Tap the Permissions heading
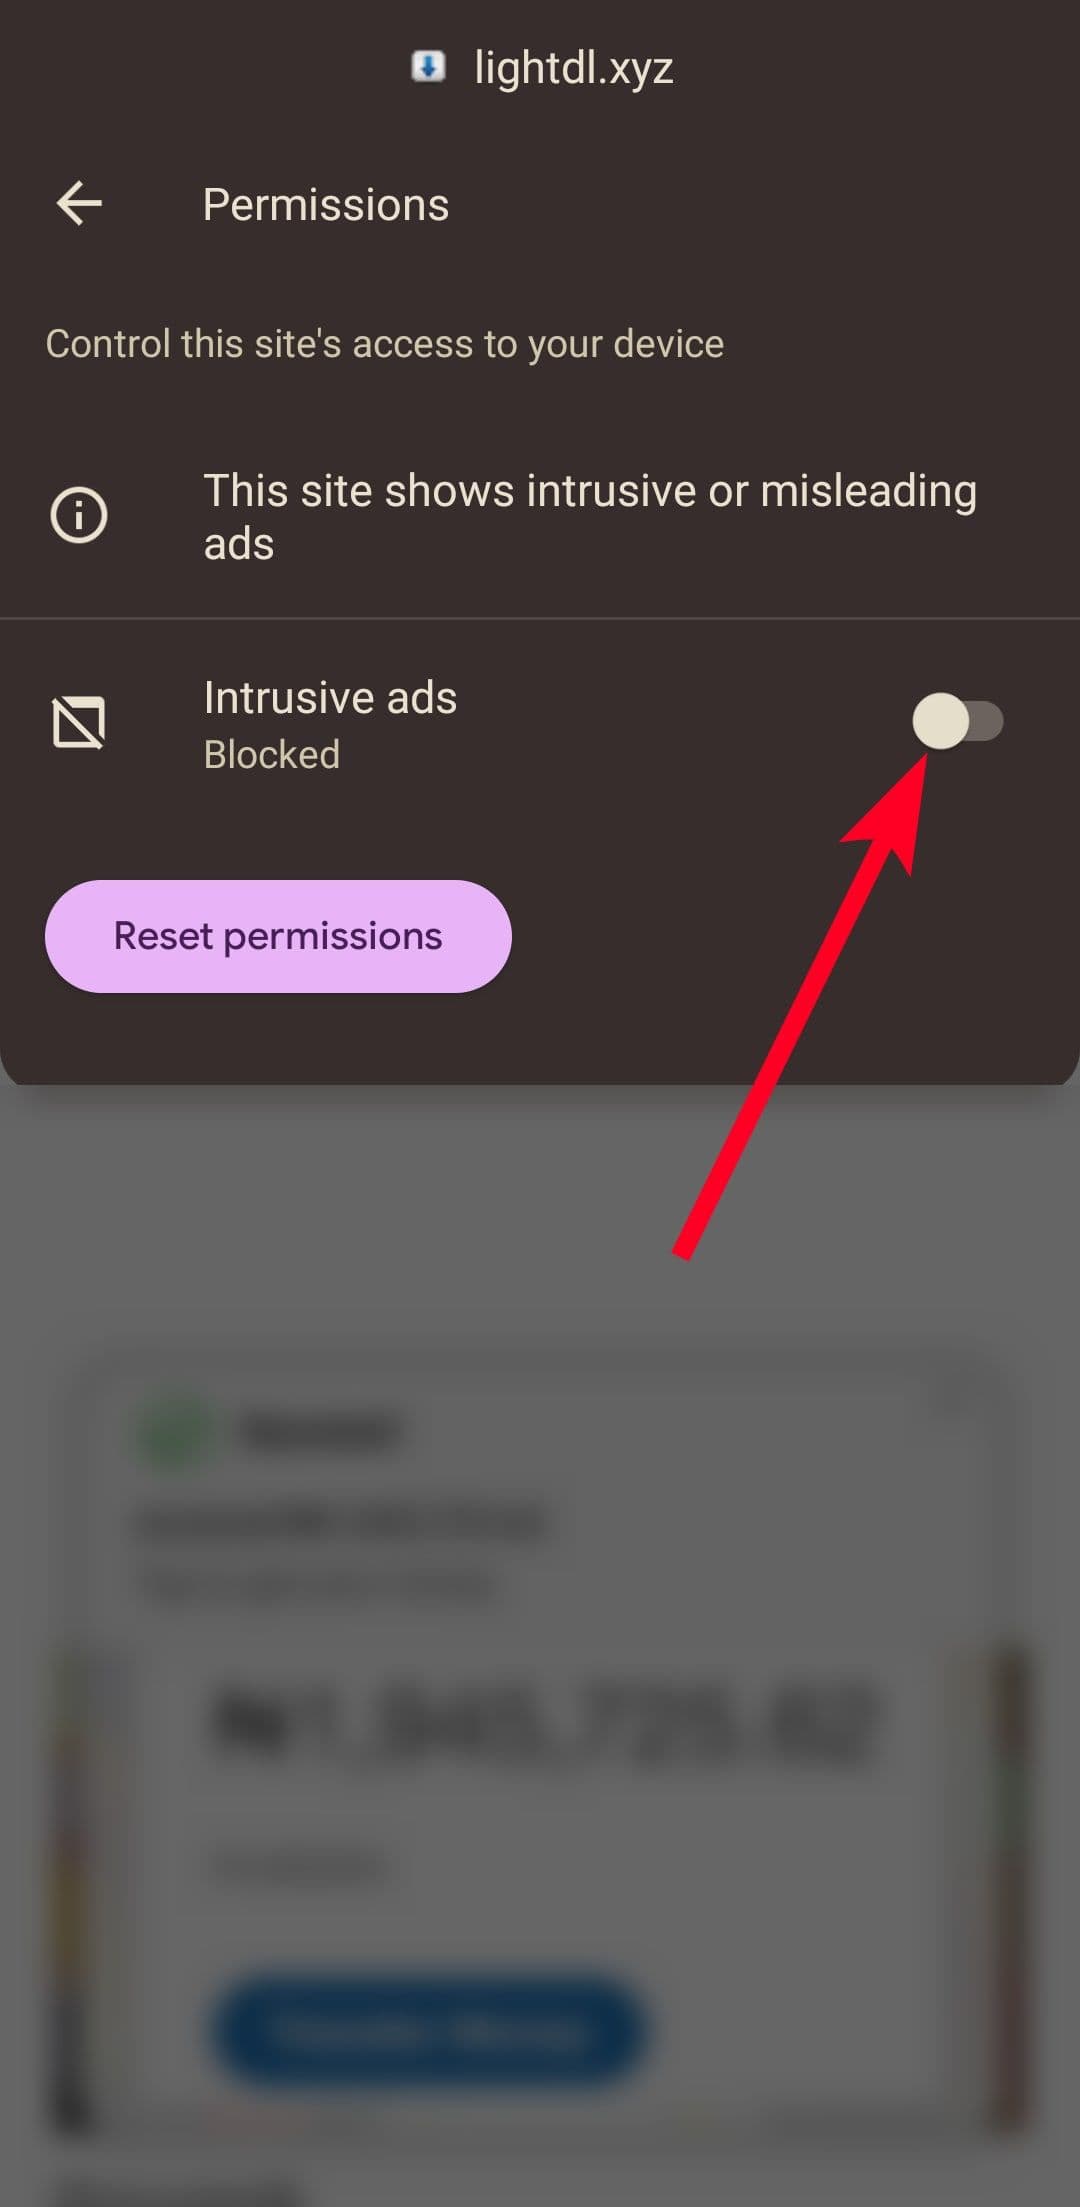Image resolution: width=1080 pixels, height=2207 pixels. 326,204
